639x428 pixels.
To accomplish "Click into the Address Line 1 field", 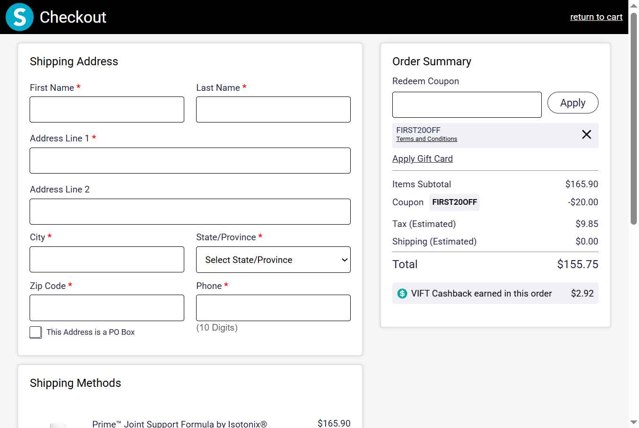I will [190, 161].
